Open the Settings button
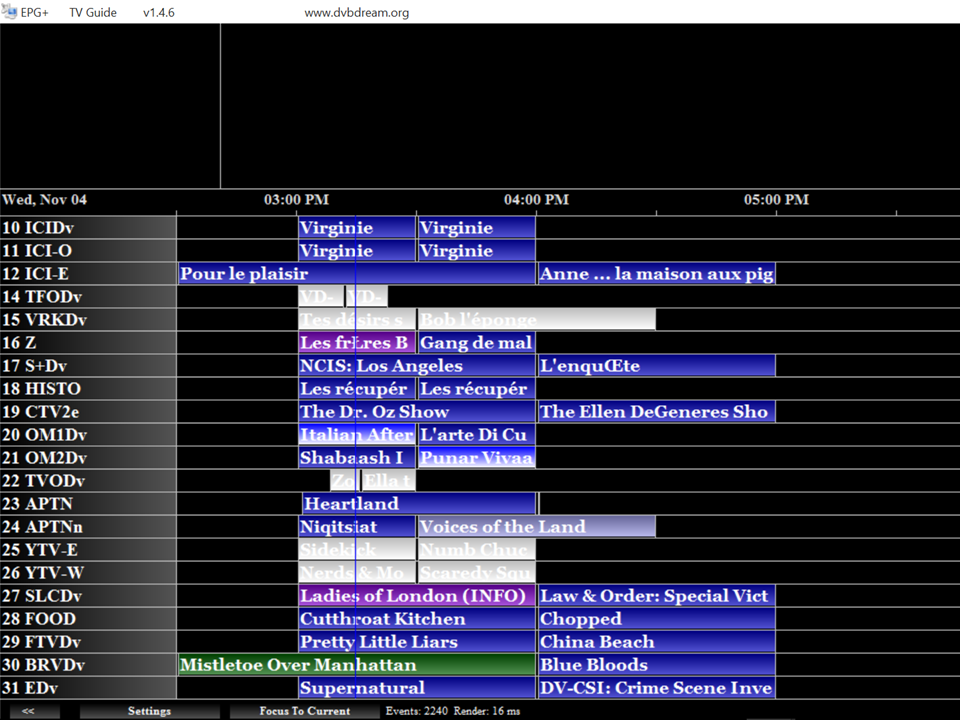Viewport: 960px width, 720px height. click(x=149, y=711)
